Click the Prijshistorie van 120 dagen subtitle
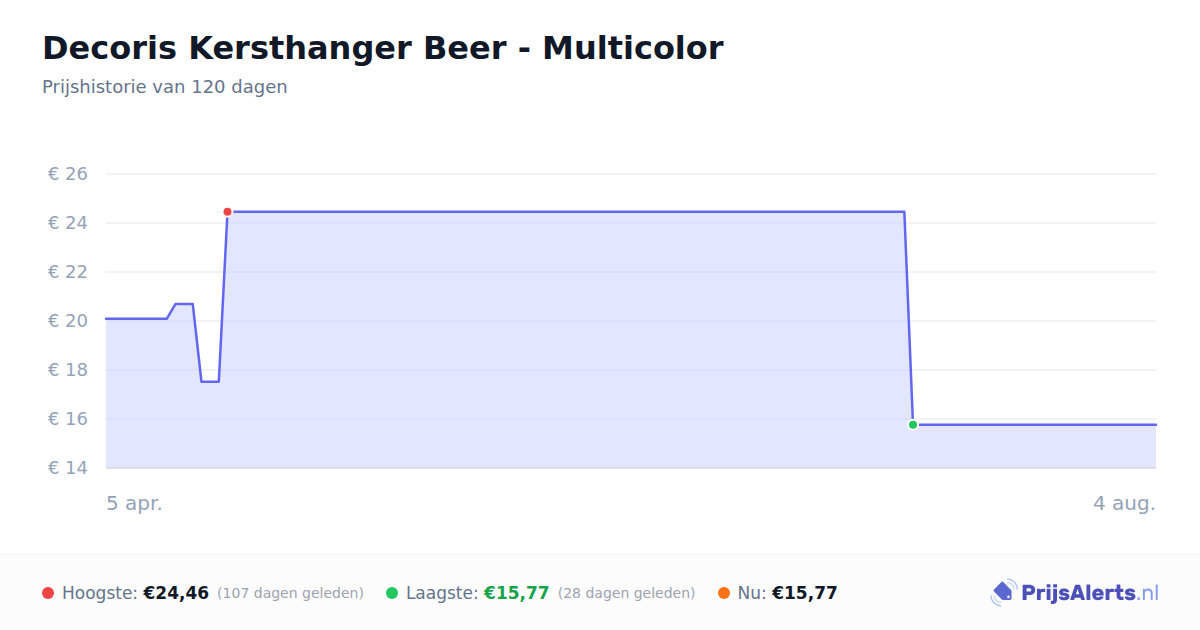The image size is (1200, 630). point(165,87)
